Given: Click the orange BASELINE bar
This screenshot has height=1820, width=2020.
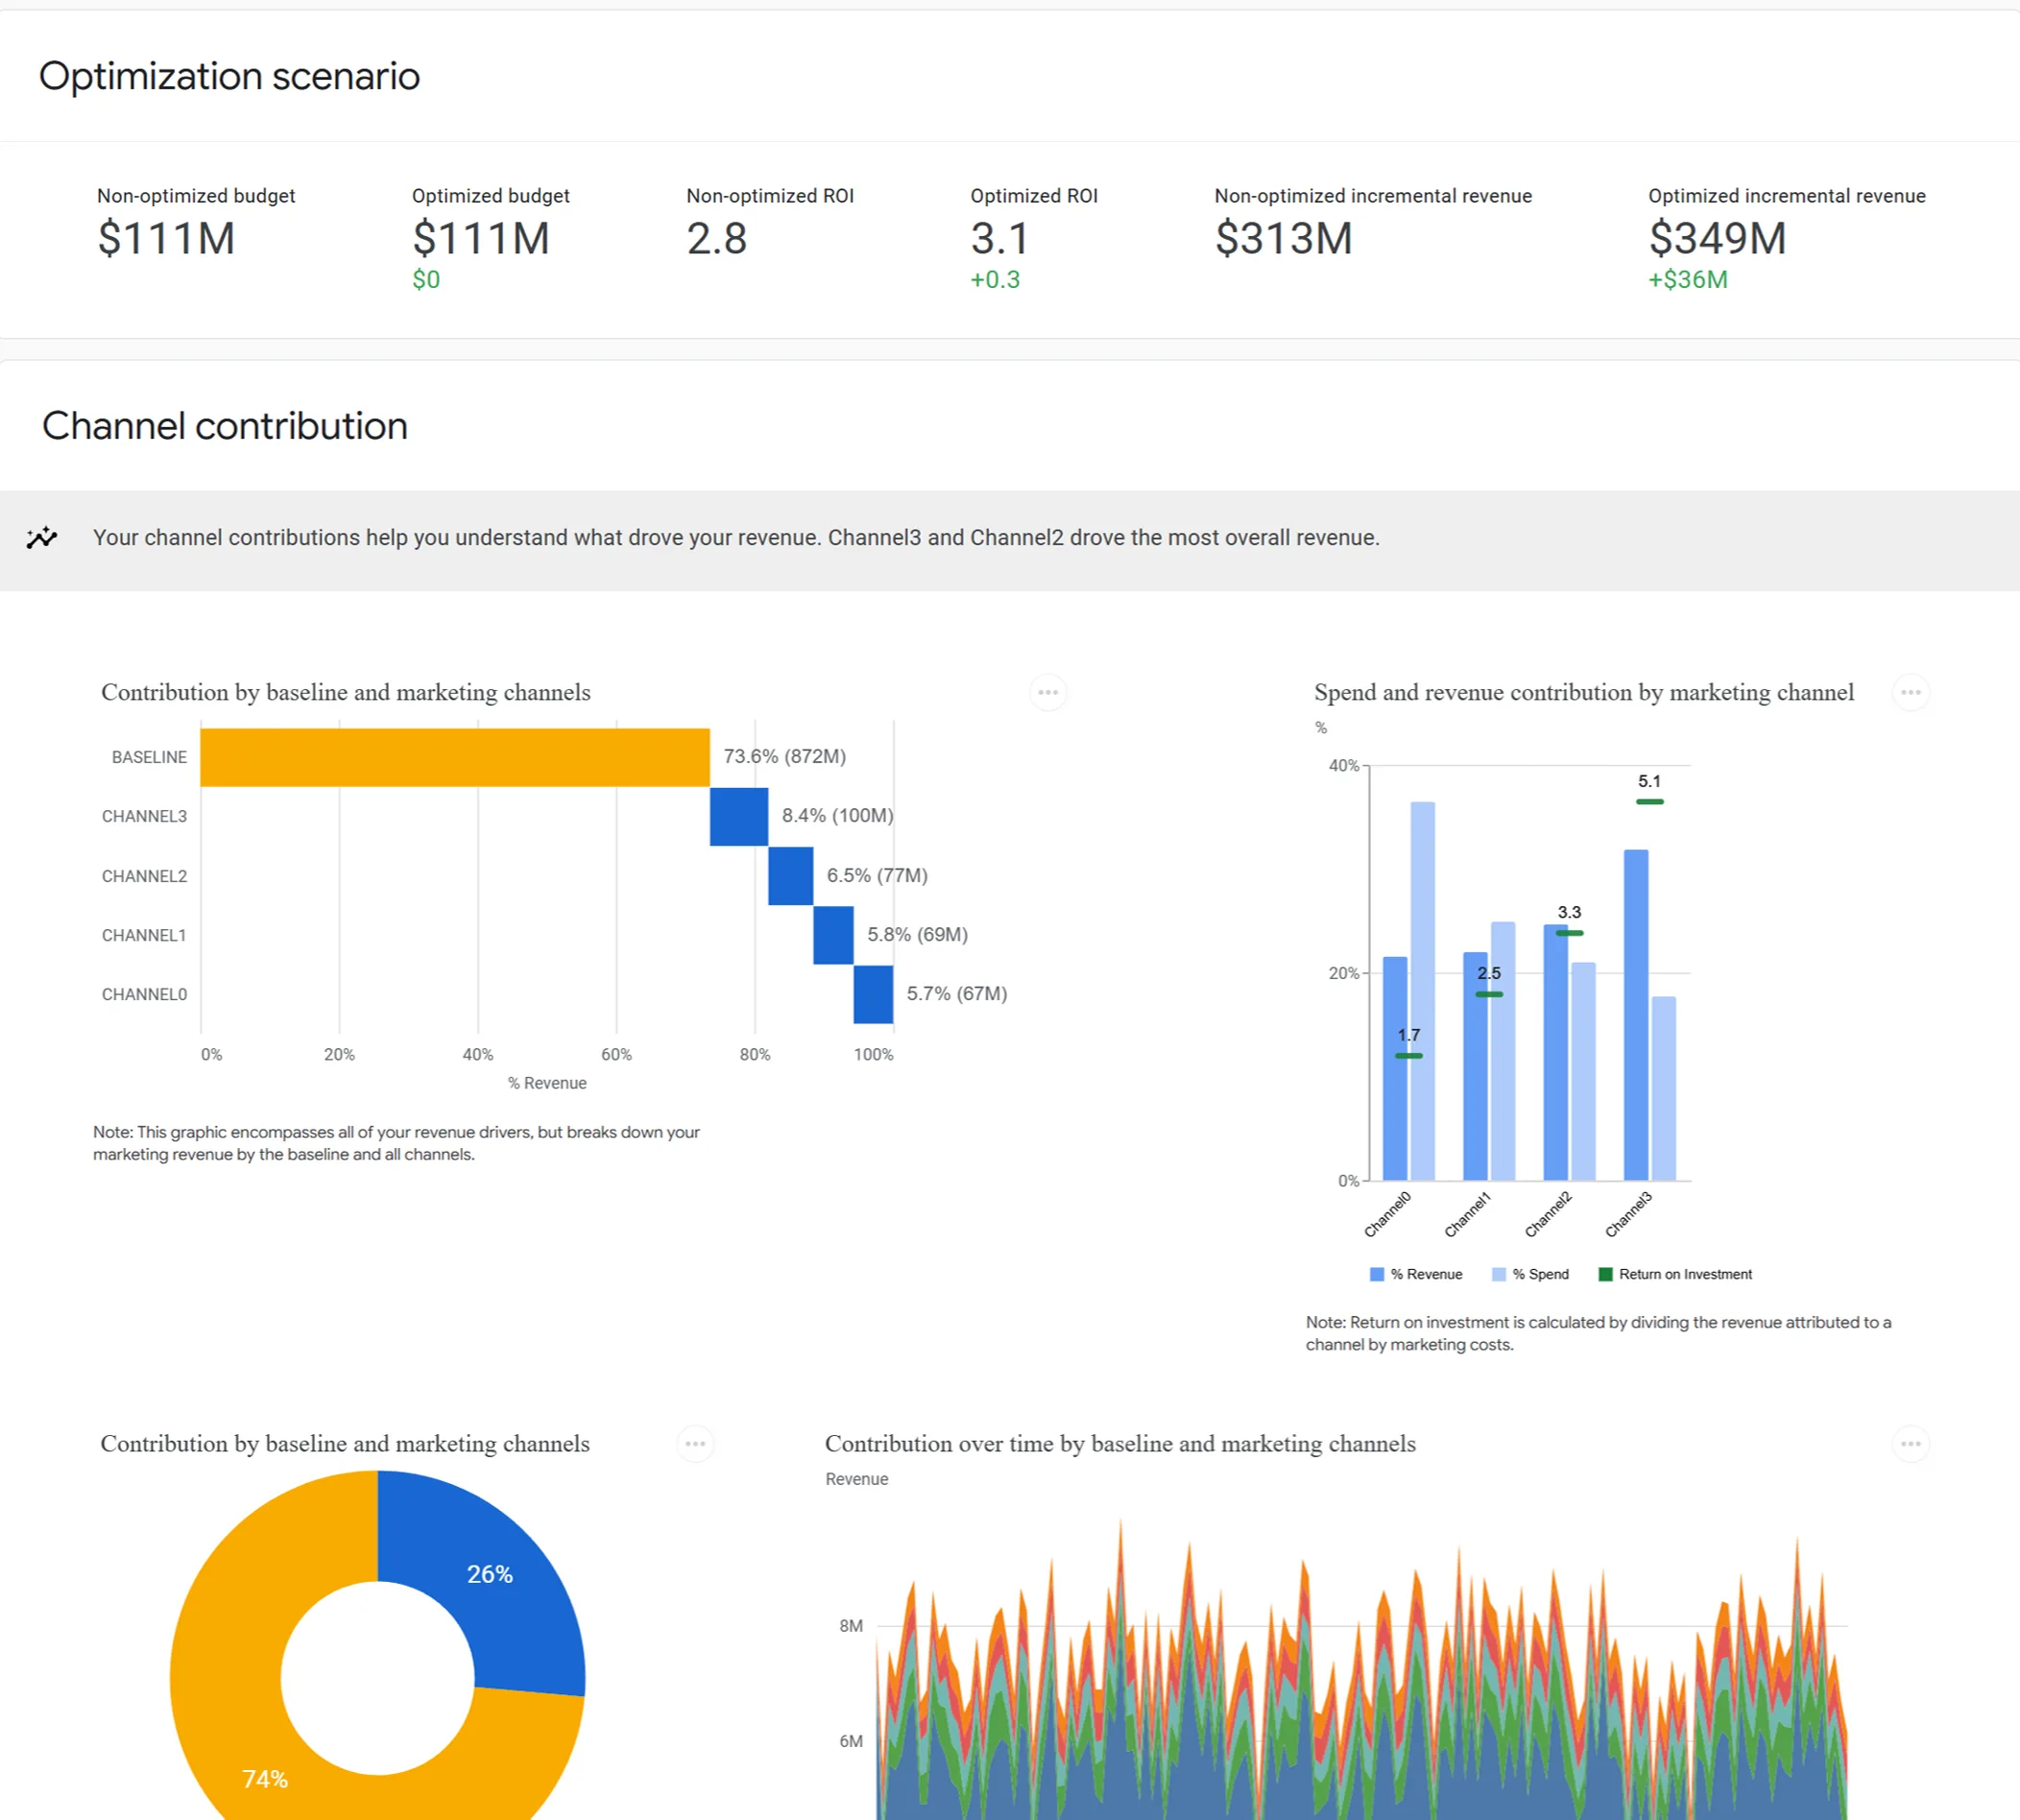Looking at the screenshot, I should click(x=454, y=757).
